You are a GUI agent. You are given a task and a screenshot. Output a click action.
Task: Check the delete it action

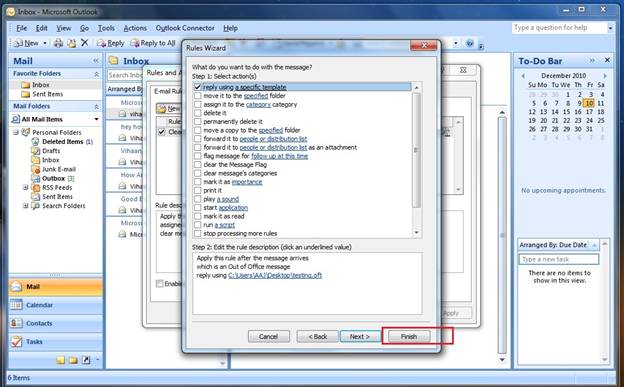[197, 113]
